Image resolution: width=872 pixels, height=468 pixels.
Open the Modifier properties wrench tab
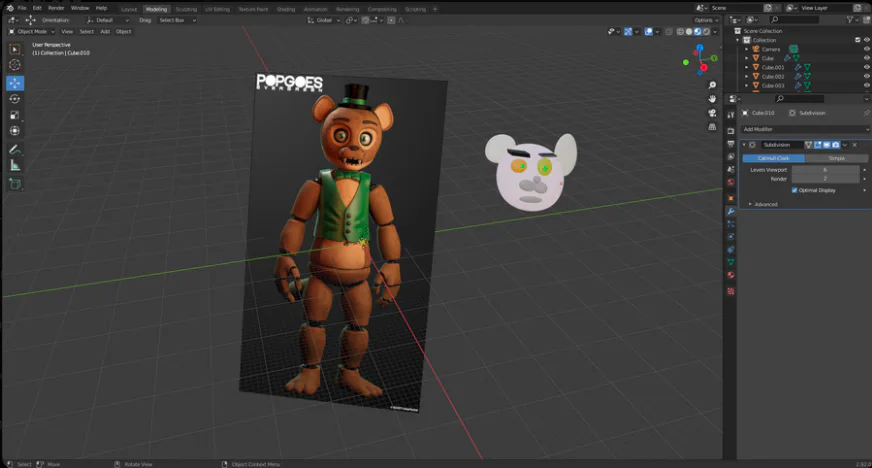tap(731, 211)
